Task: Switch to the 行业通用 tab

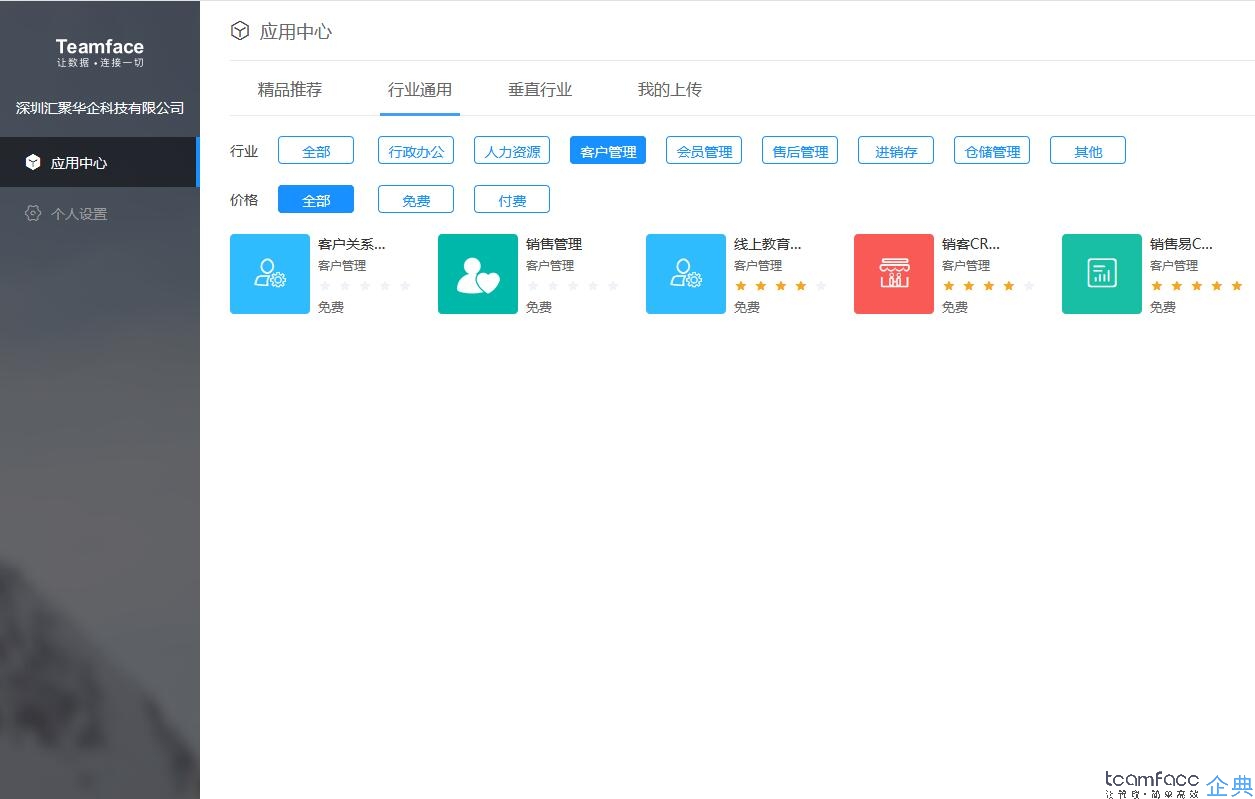Action: tap(420, 90)
